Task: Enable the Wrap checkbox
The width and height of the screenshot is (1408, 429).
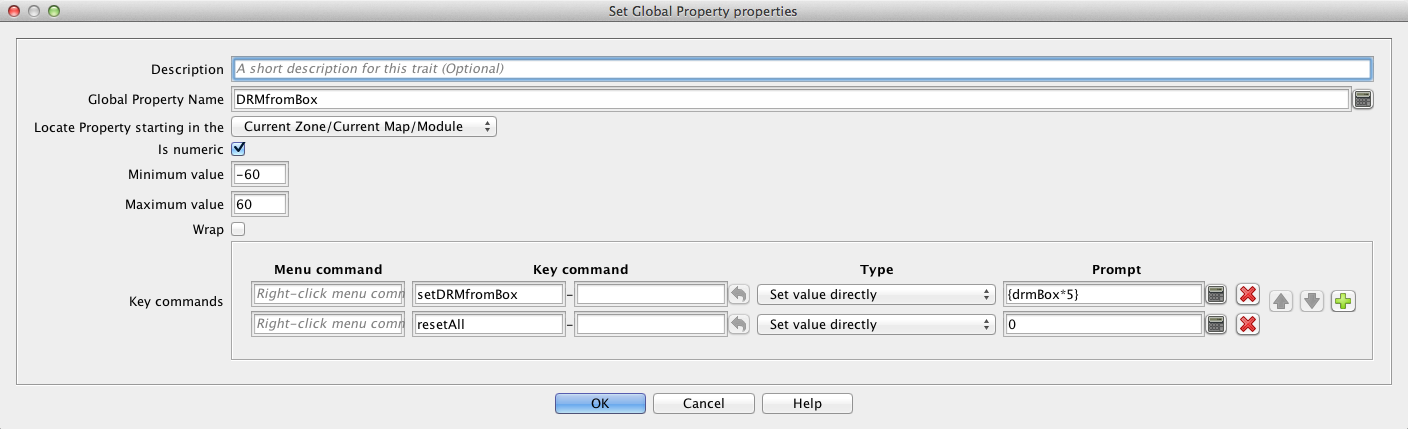Action: coord(238,229)
